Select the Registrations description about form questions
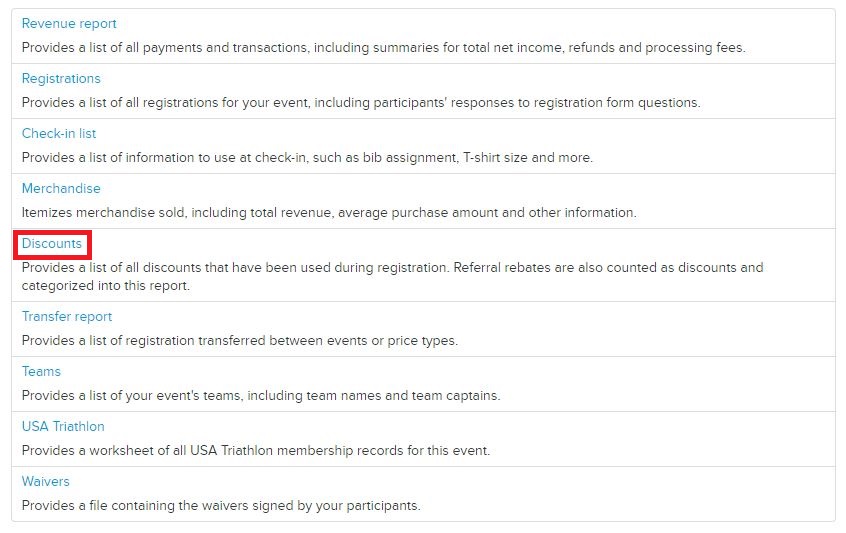Image resolution: width=846 pixels, height=533 pixels. [x=361, y=103]
